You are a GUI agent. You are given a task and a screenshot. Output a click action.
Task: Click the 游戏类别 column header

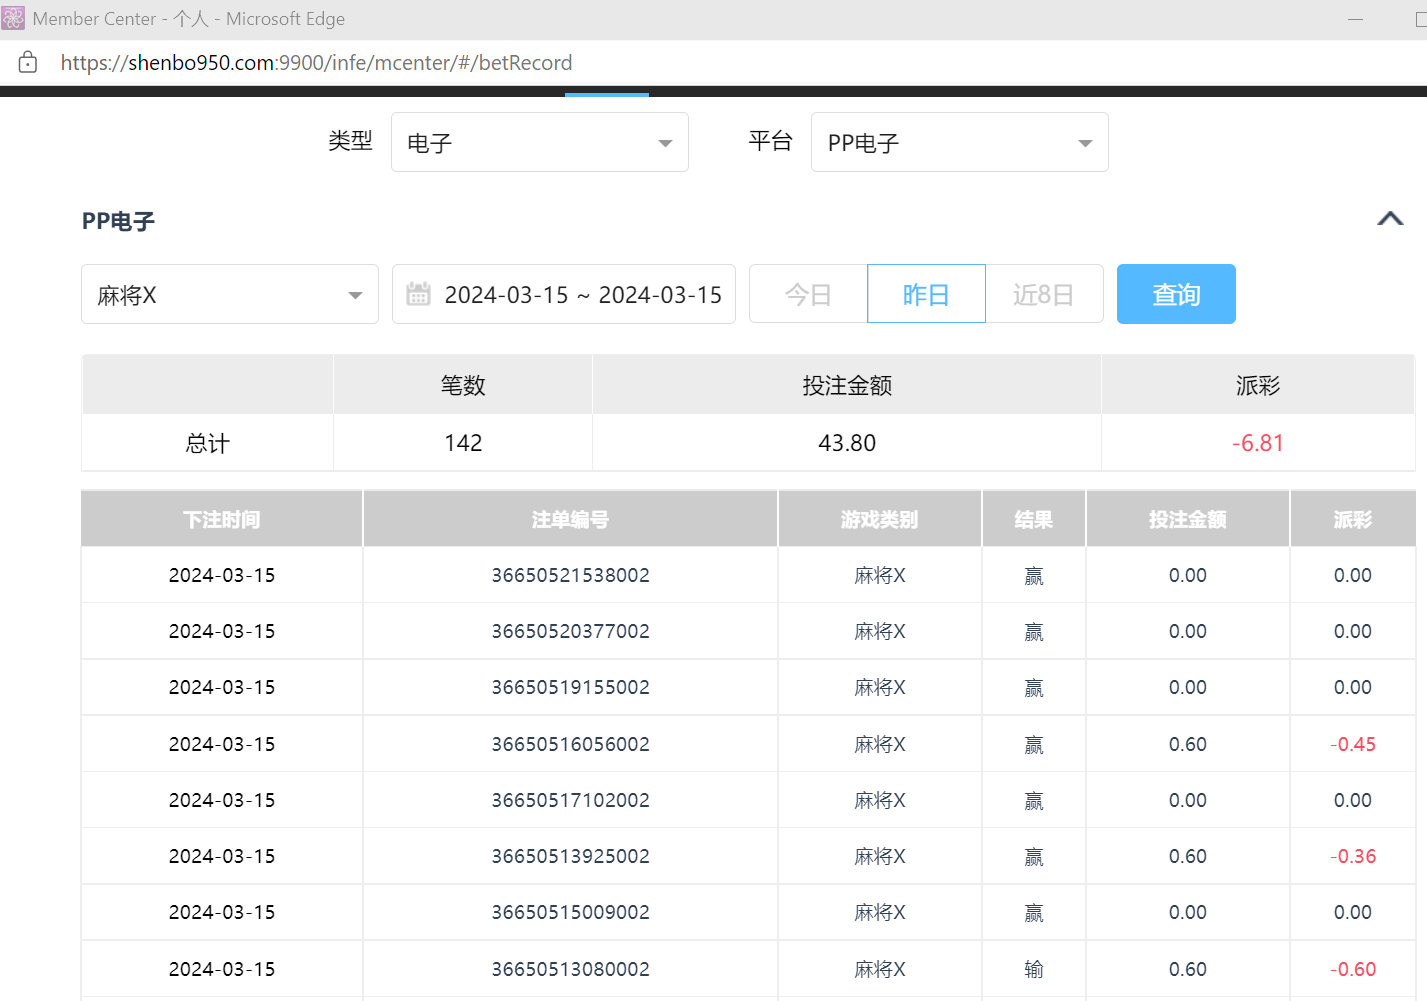(880, 519)
